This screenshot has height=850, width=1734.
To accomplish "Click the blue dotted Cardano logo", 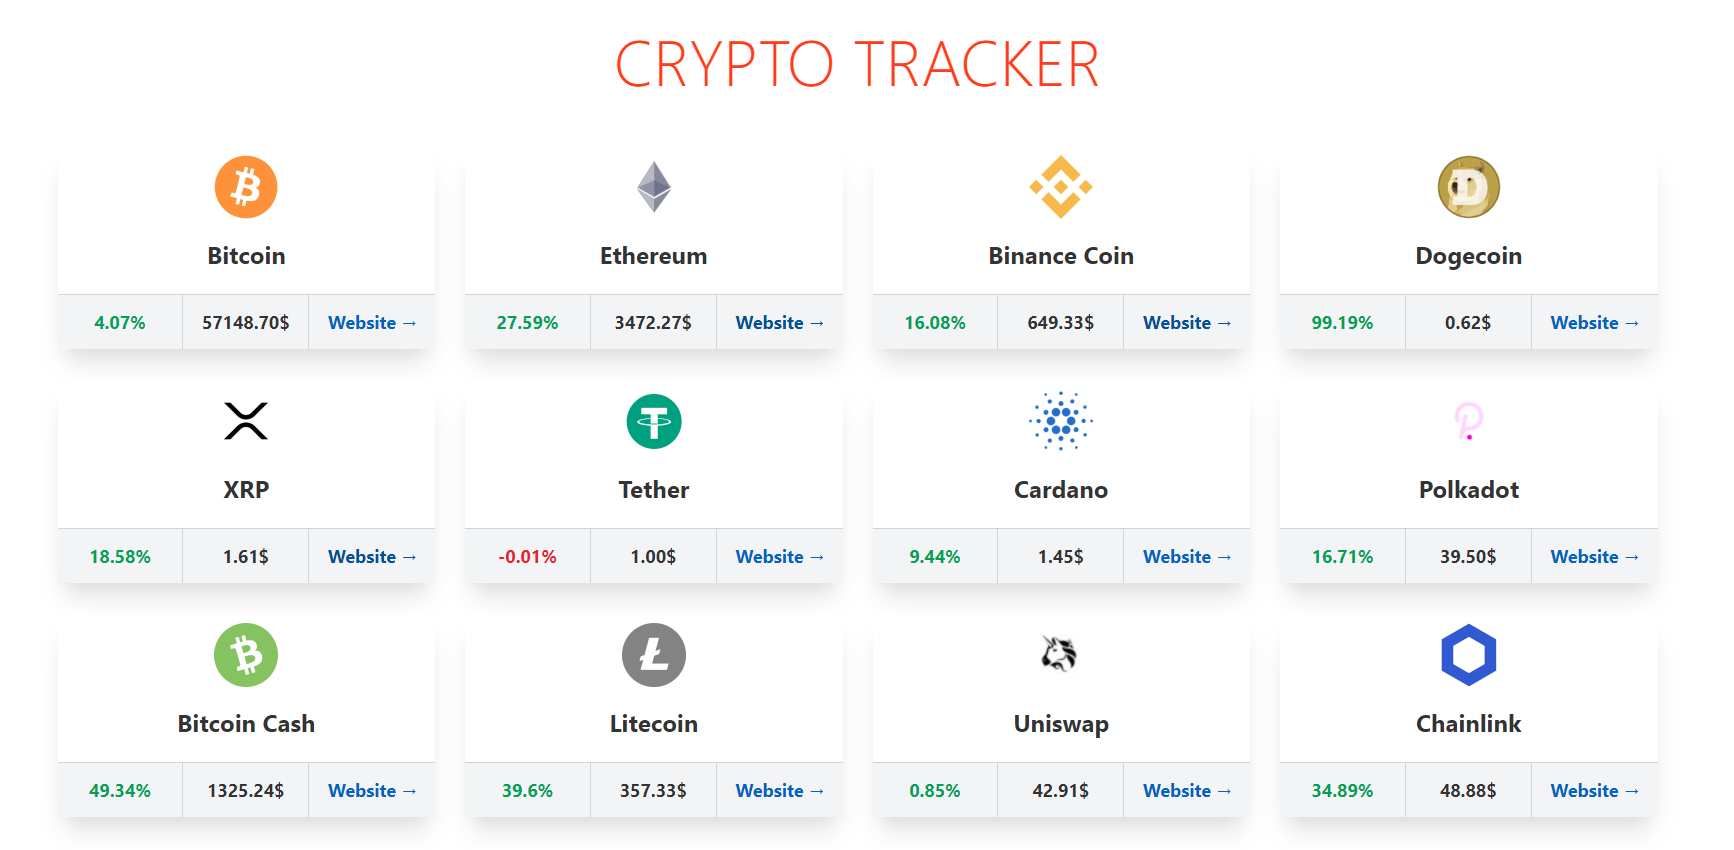I will pos(1061,421).
